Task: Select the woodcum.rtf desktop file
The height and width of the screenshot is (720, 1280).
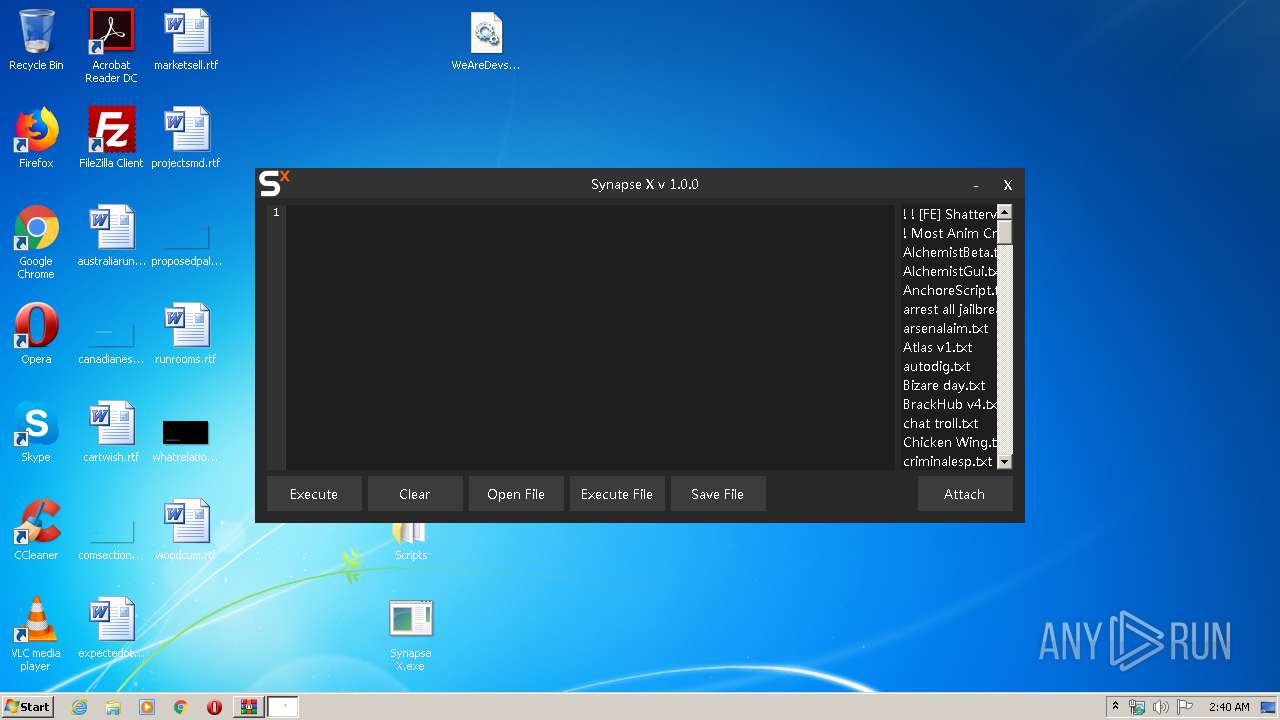Action: click(186, 531)
